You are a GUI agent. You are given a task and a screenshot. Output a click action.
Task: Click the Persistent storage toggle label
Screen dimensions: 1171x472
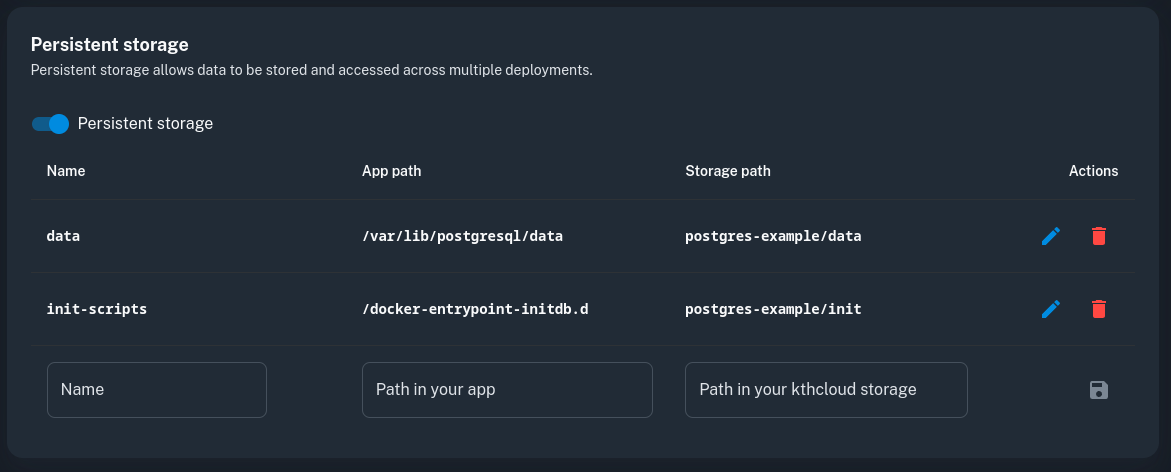click(x=145, y=124)
